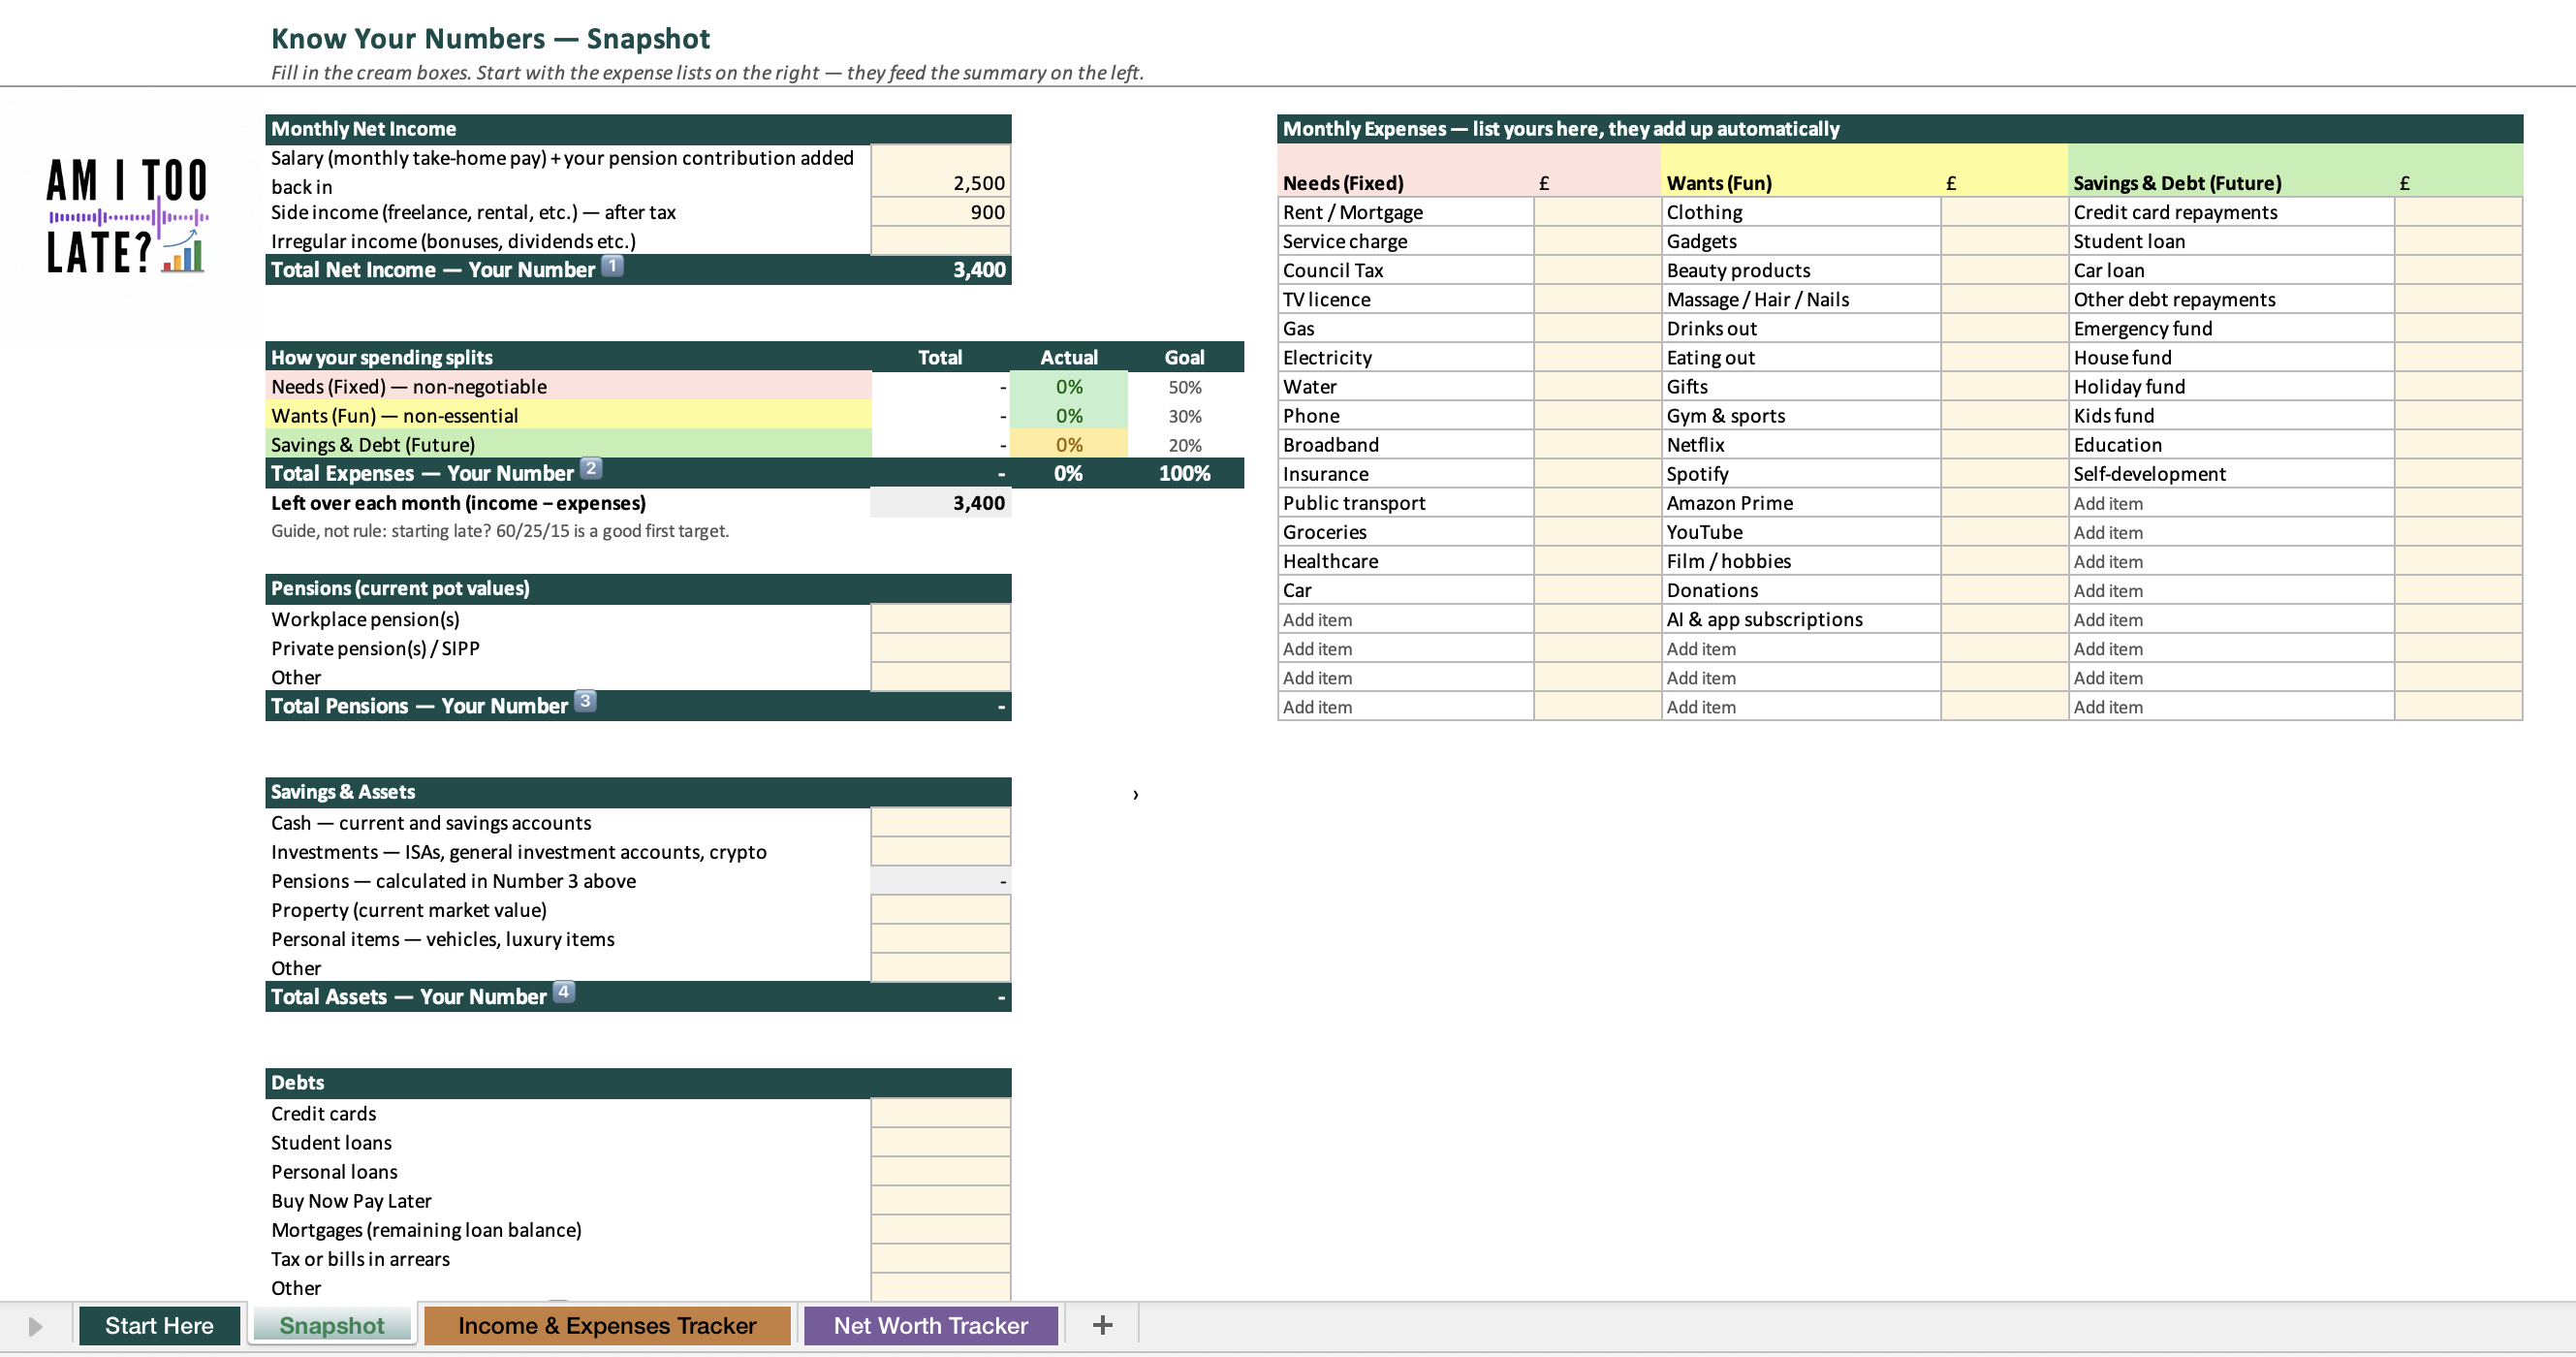Click the Savings & Debt Actual 0% cell
The image size is (2576, 1357).
(x=1068, y=445)
